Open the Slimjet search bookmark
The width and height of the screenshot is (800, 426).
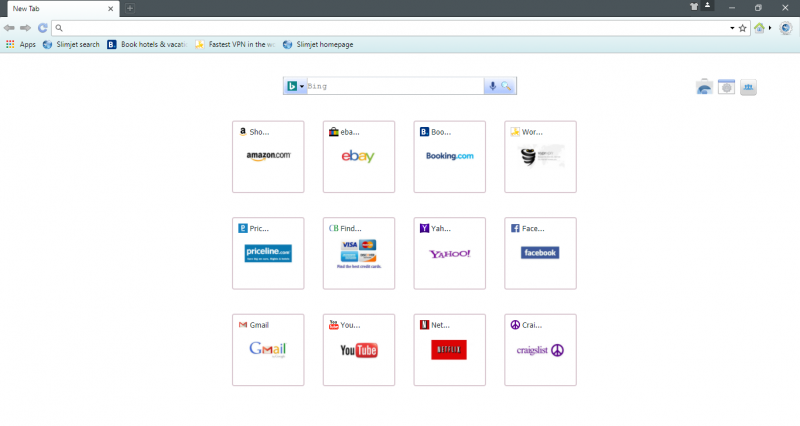tap(71, 44)
